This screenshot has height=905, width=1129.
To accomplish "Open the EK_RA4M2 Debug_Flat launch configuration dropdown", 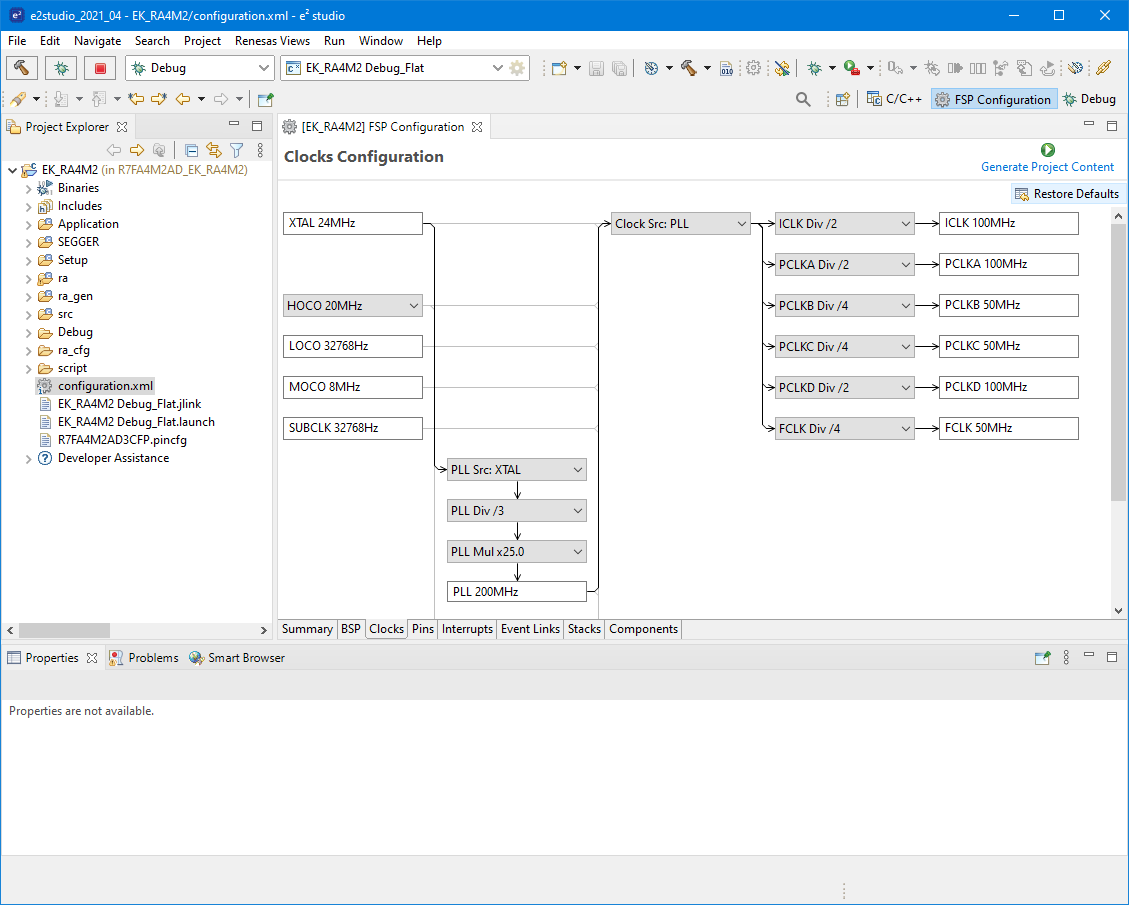I will (x=498, y=67).
